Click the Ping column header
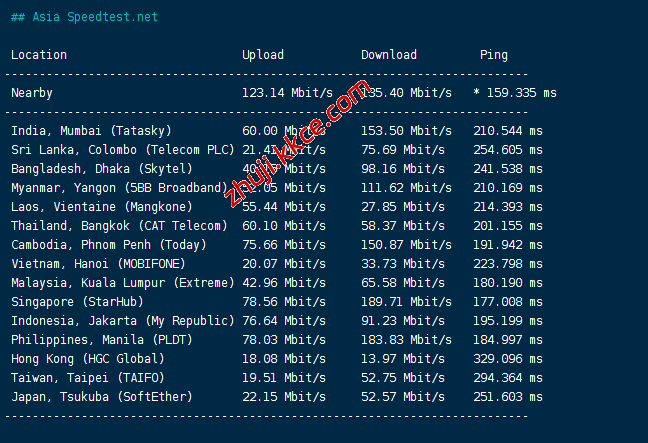This screenshot has width=648, height=443. (x=493, y=55)
